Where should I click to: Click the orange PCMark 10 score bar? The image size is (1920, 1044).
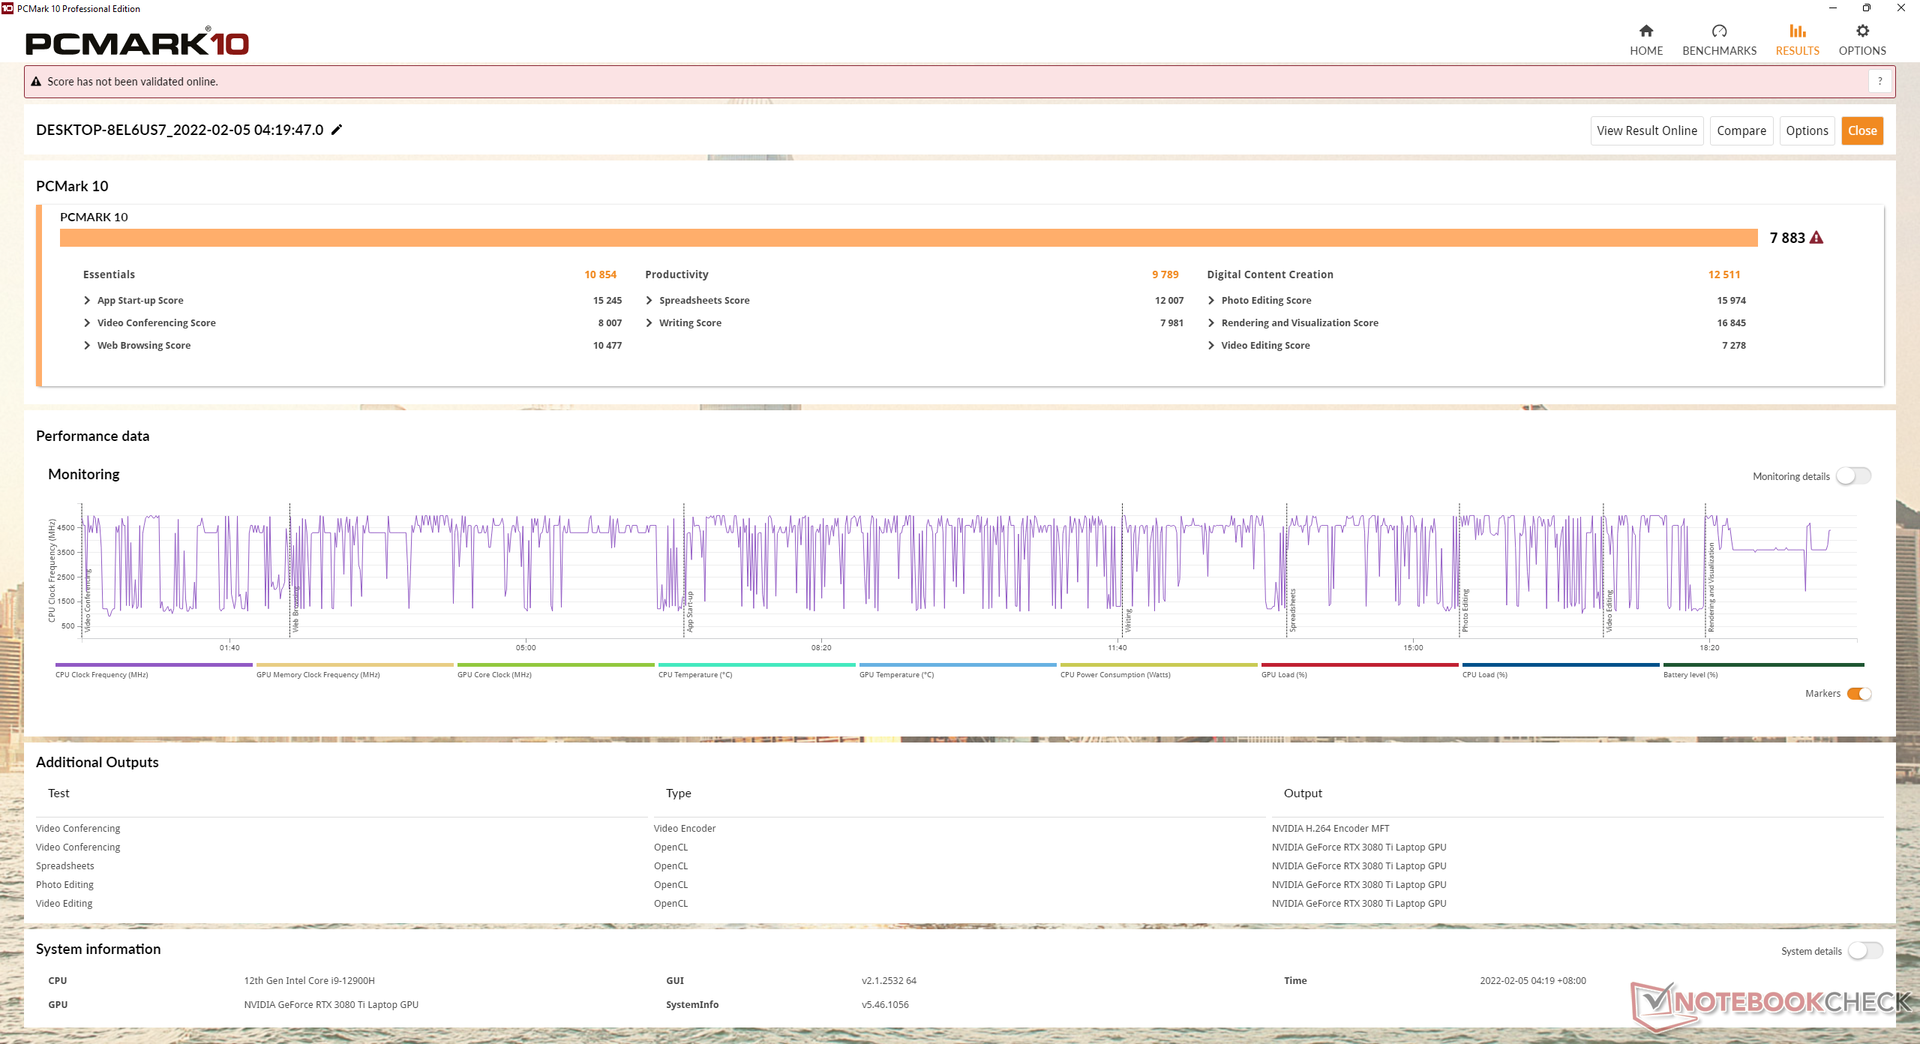click(x=908, y=238)
